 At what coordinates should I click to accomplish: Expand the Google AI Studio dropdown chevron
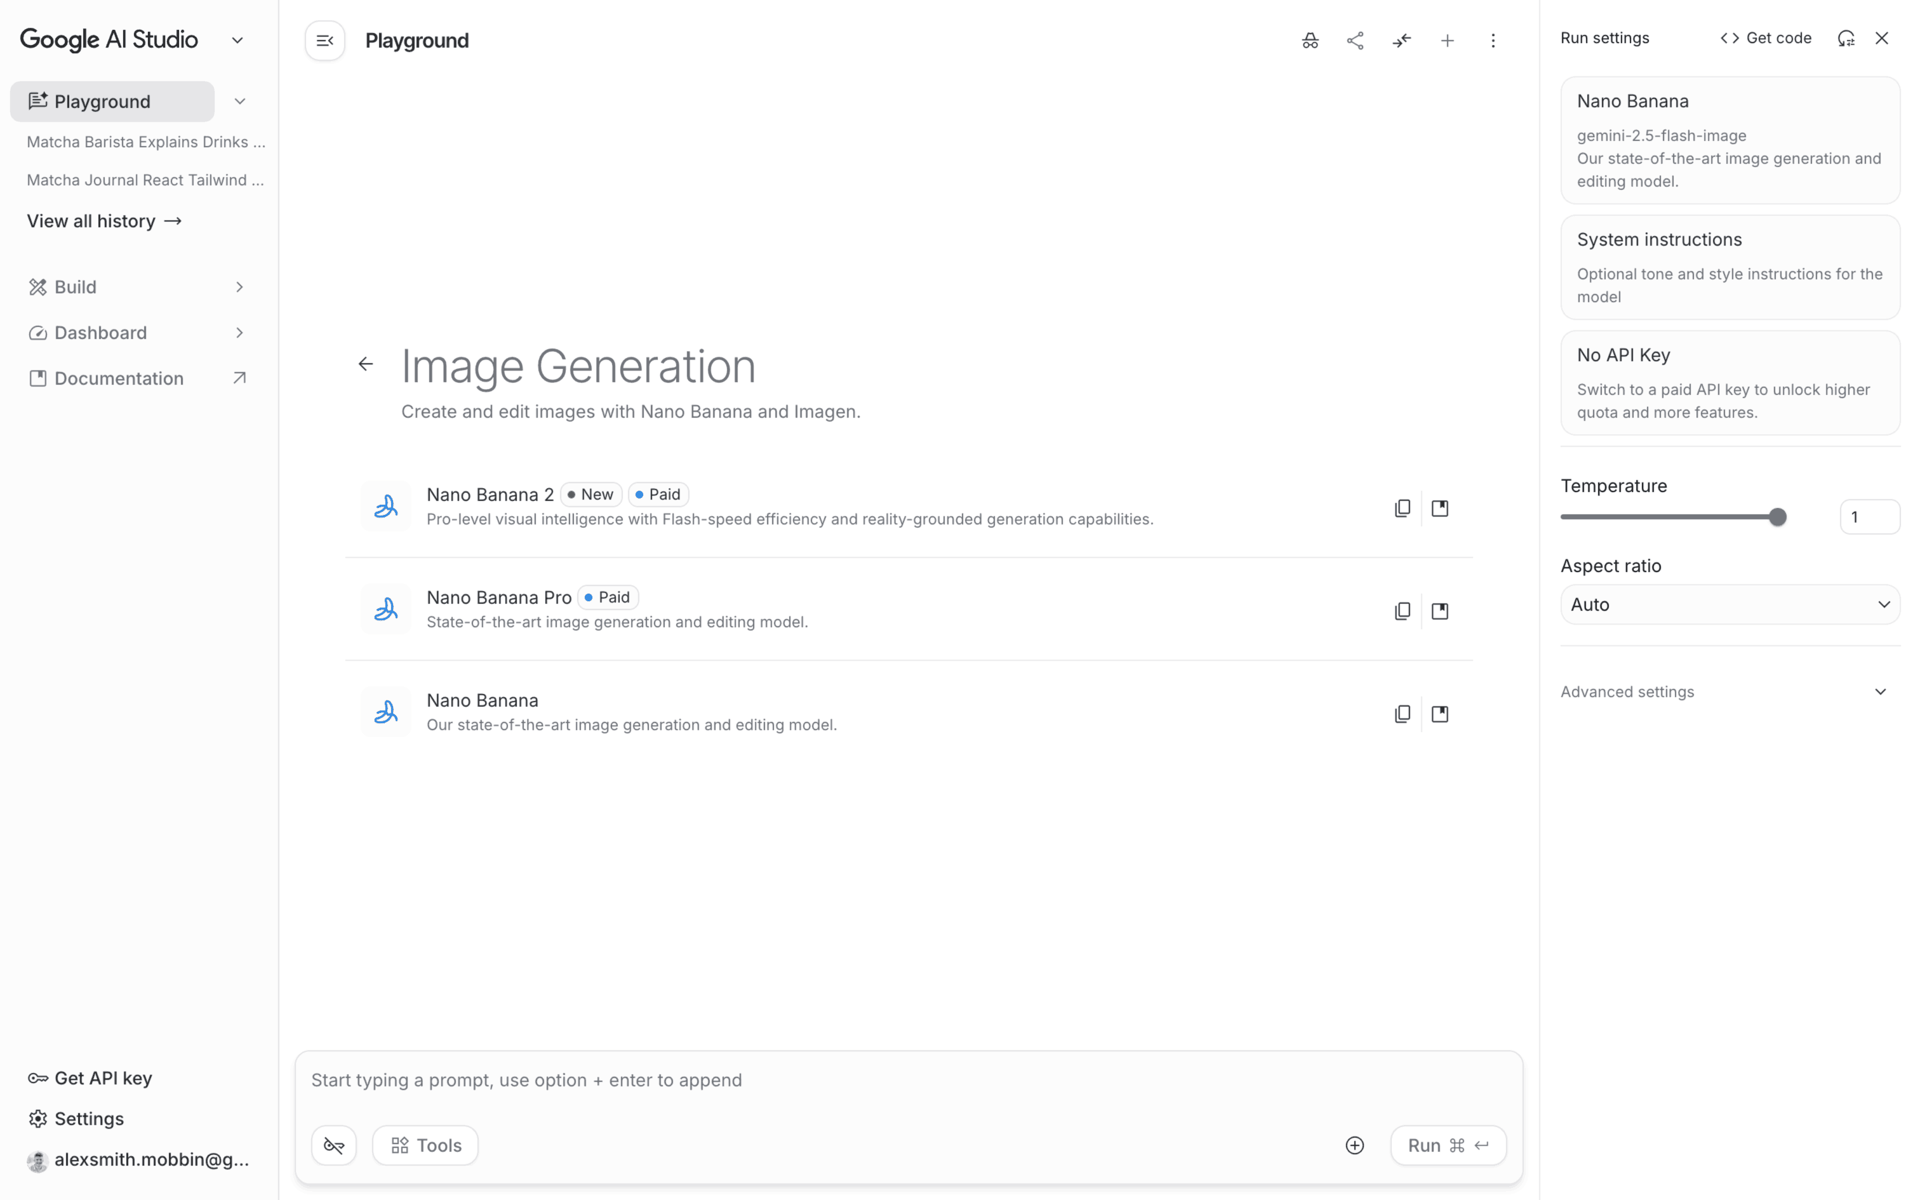click(x=237, y=40)
